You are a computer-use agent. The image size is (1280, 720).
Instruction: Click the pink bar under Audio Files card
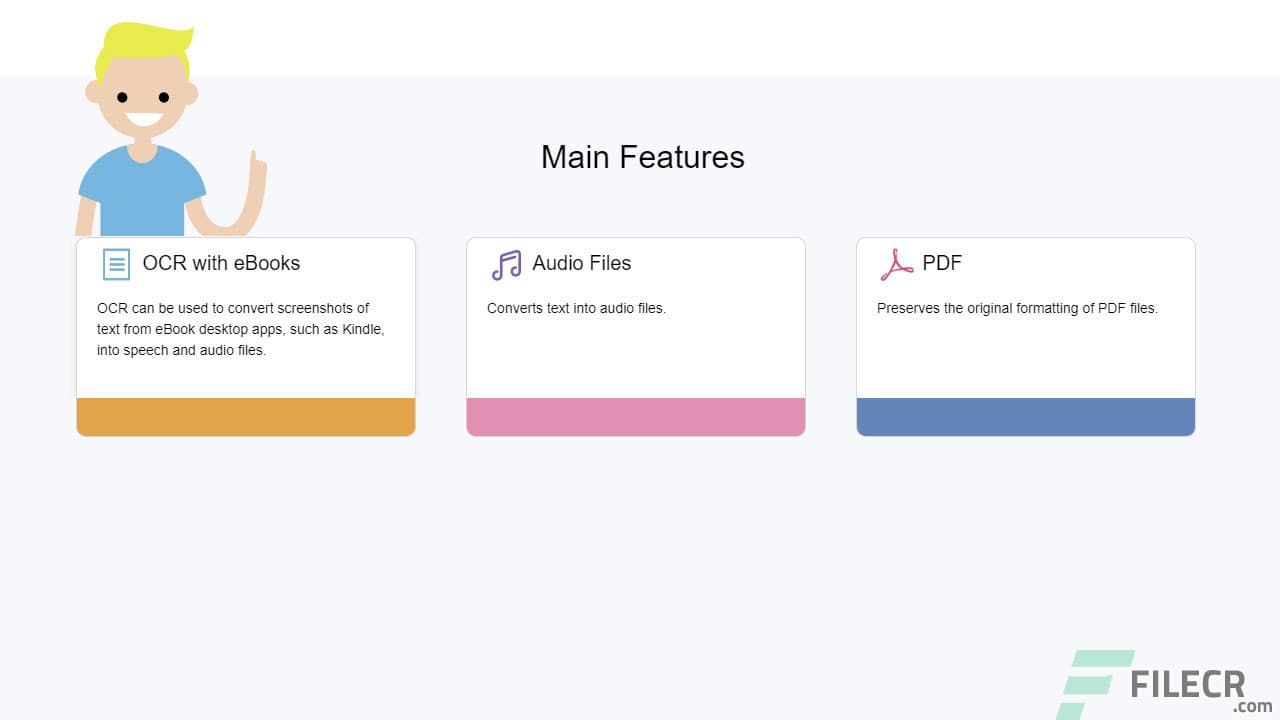coord(636,416)
